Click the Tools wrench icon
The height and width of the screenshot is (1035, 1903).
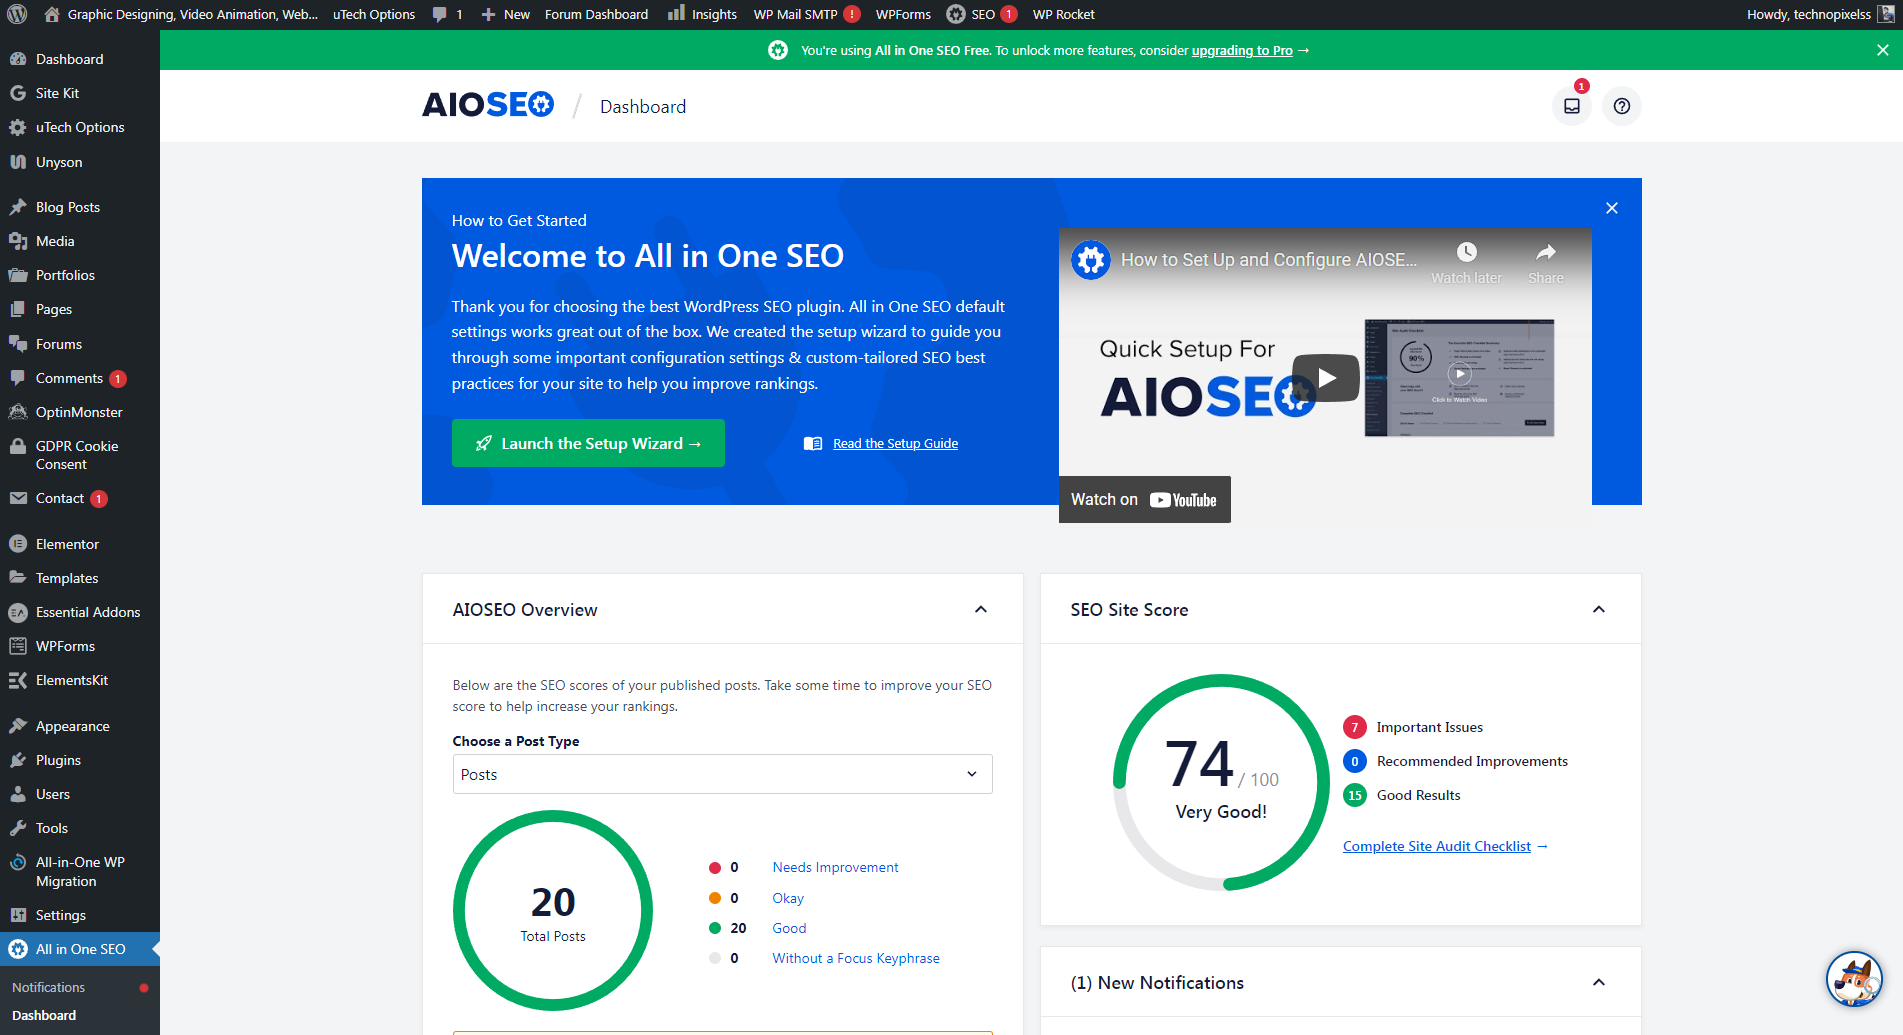18,828
